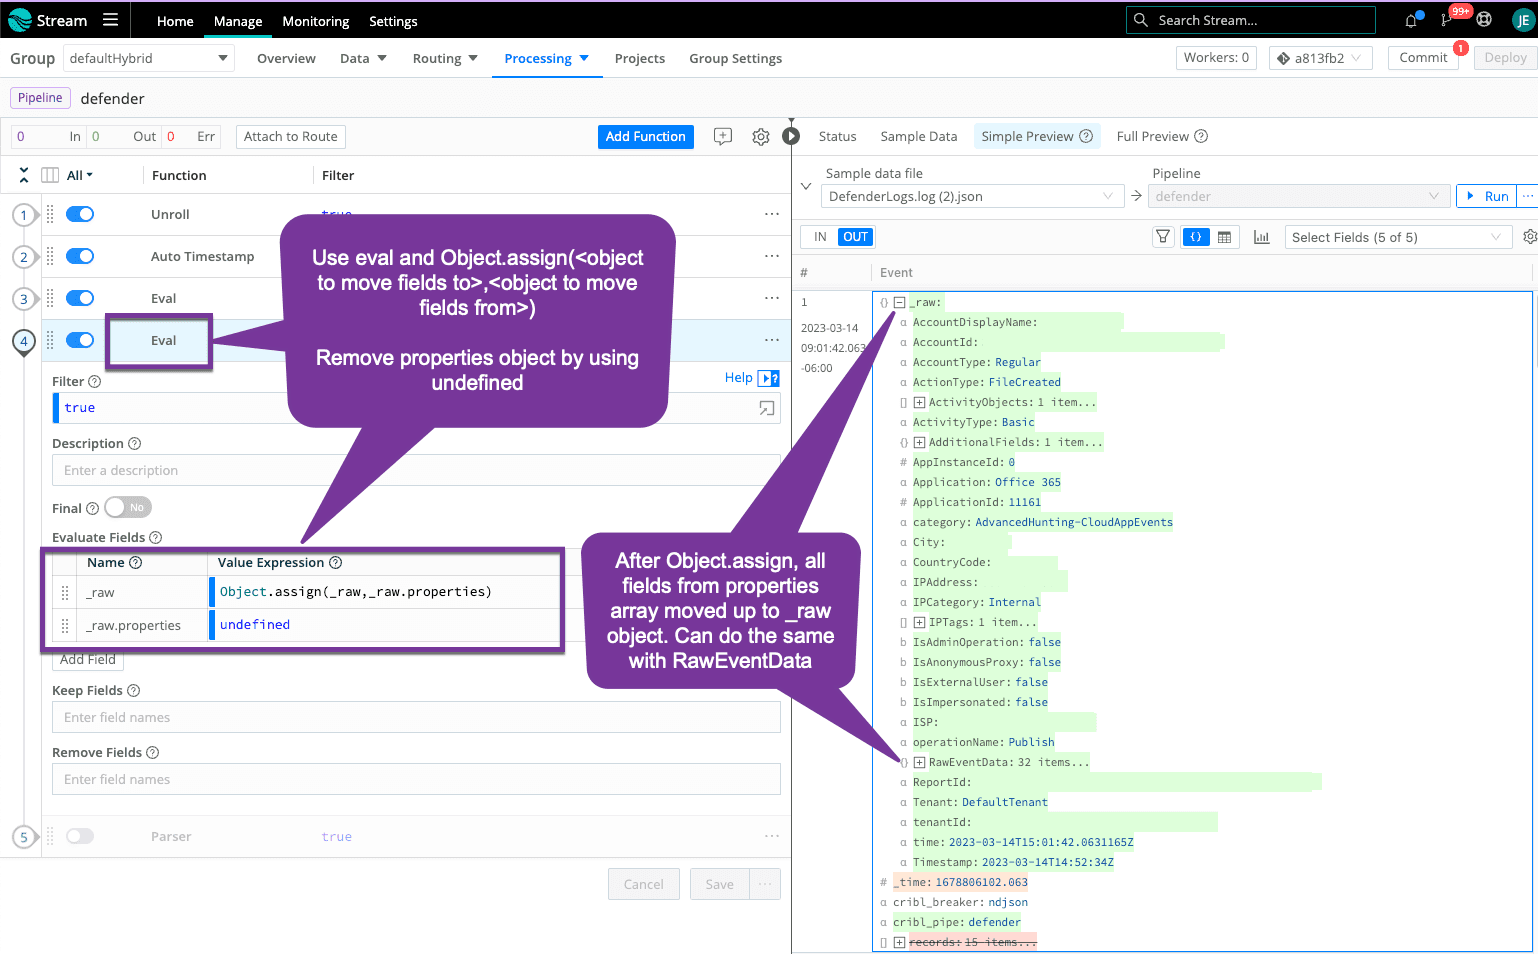
Task: Click the Attach to Route button
Action: click(290, 137)
